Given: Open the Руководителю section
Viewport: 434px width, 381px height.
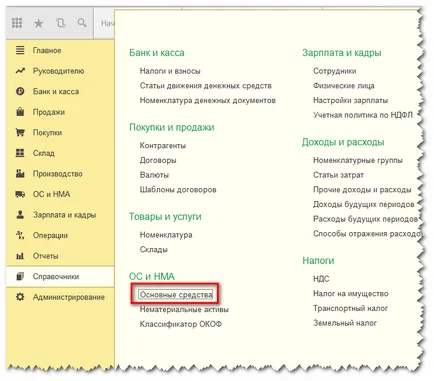Looking at the screenshot, I should coord(58,71).
